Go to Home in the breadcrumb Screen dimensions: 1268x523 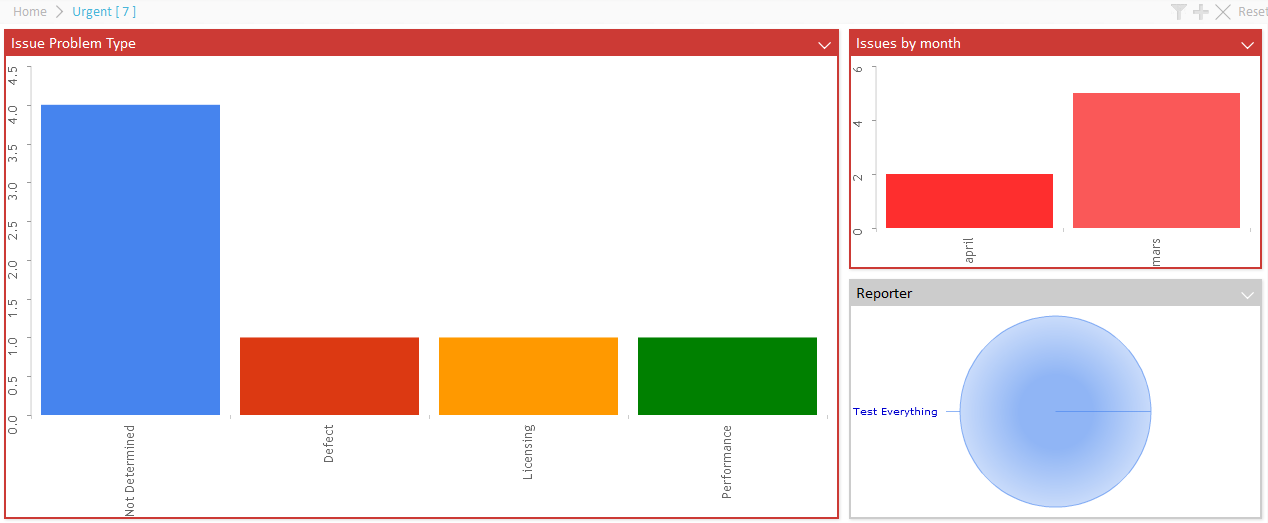coord(30,12)
